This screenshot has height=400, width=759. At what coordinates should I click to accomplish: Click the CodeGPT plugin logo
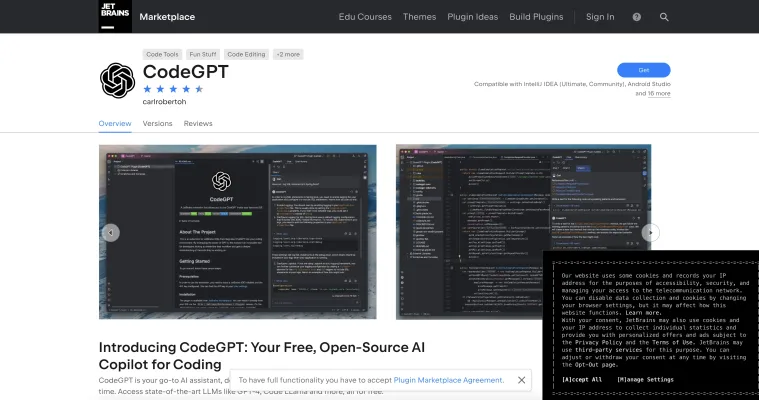click(x=117, y=80)
